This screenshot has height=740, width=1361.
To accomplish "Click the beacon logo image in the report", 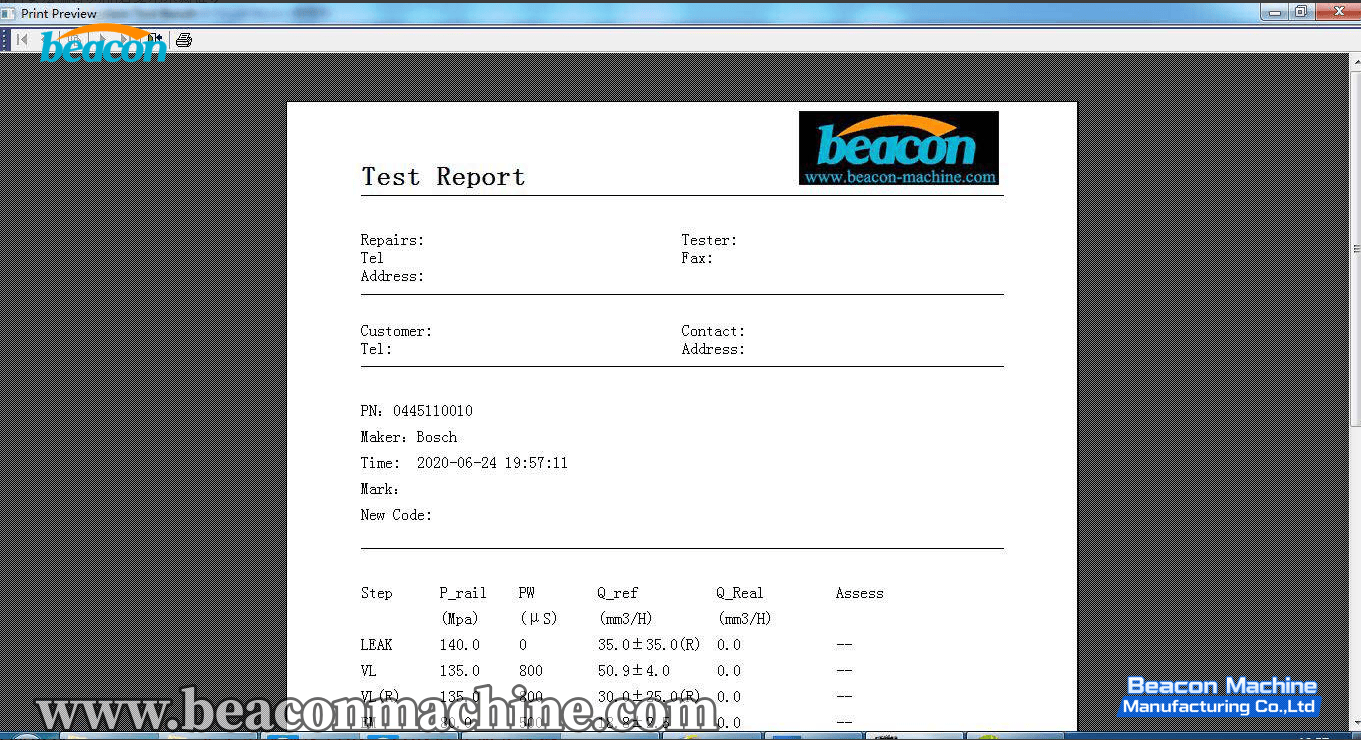I will click(x=898, y=142).
